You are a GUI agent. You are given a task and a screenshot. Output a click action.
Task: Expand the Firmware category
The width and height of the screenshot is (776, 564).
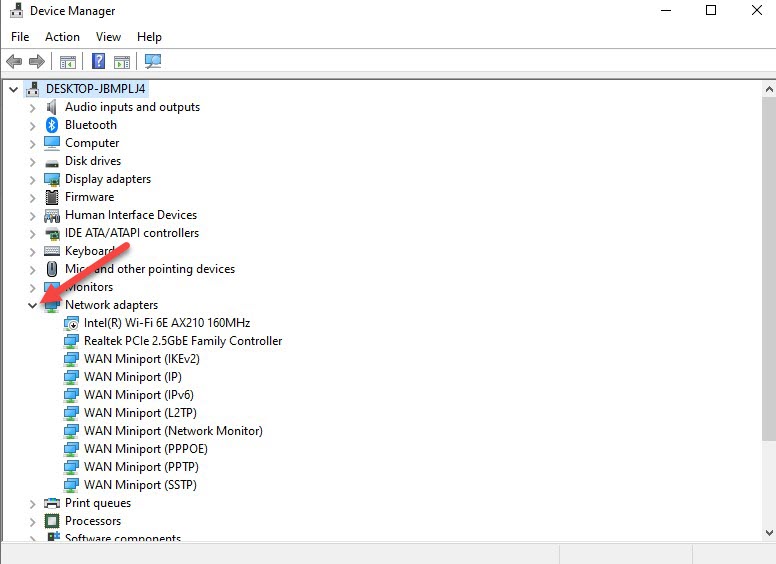pos(33,197)
